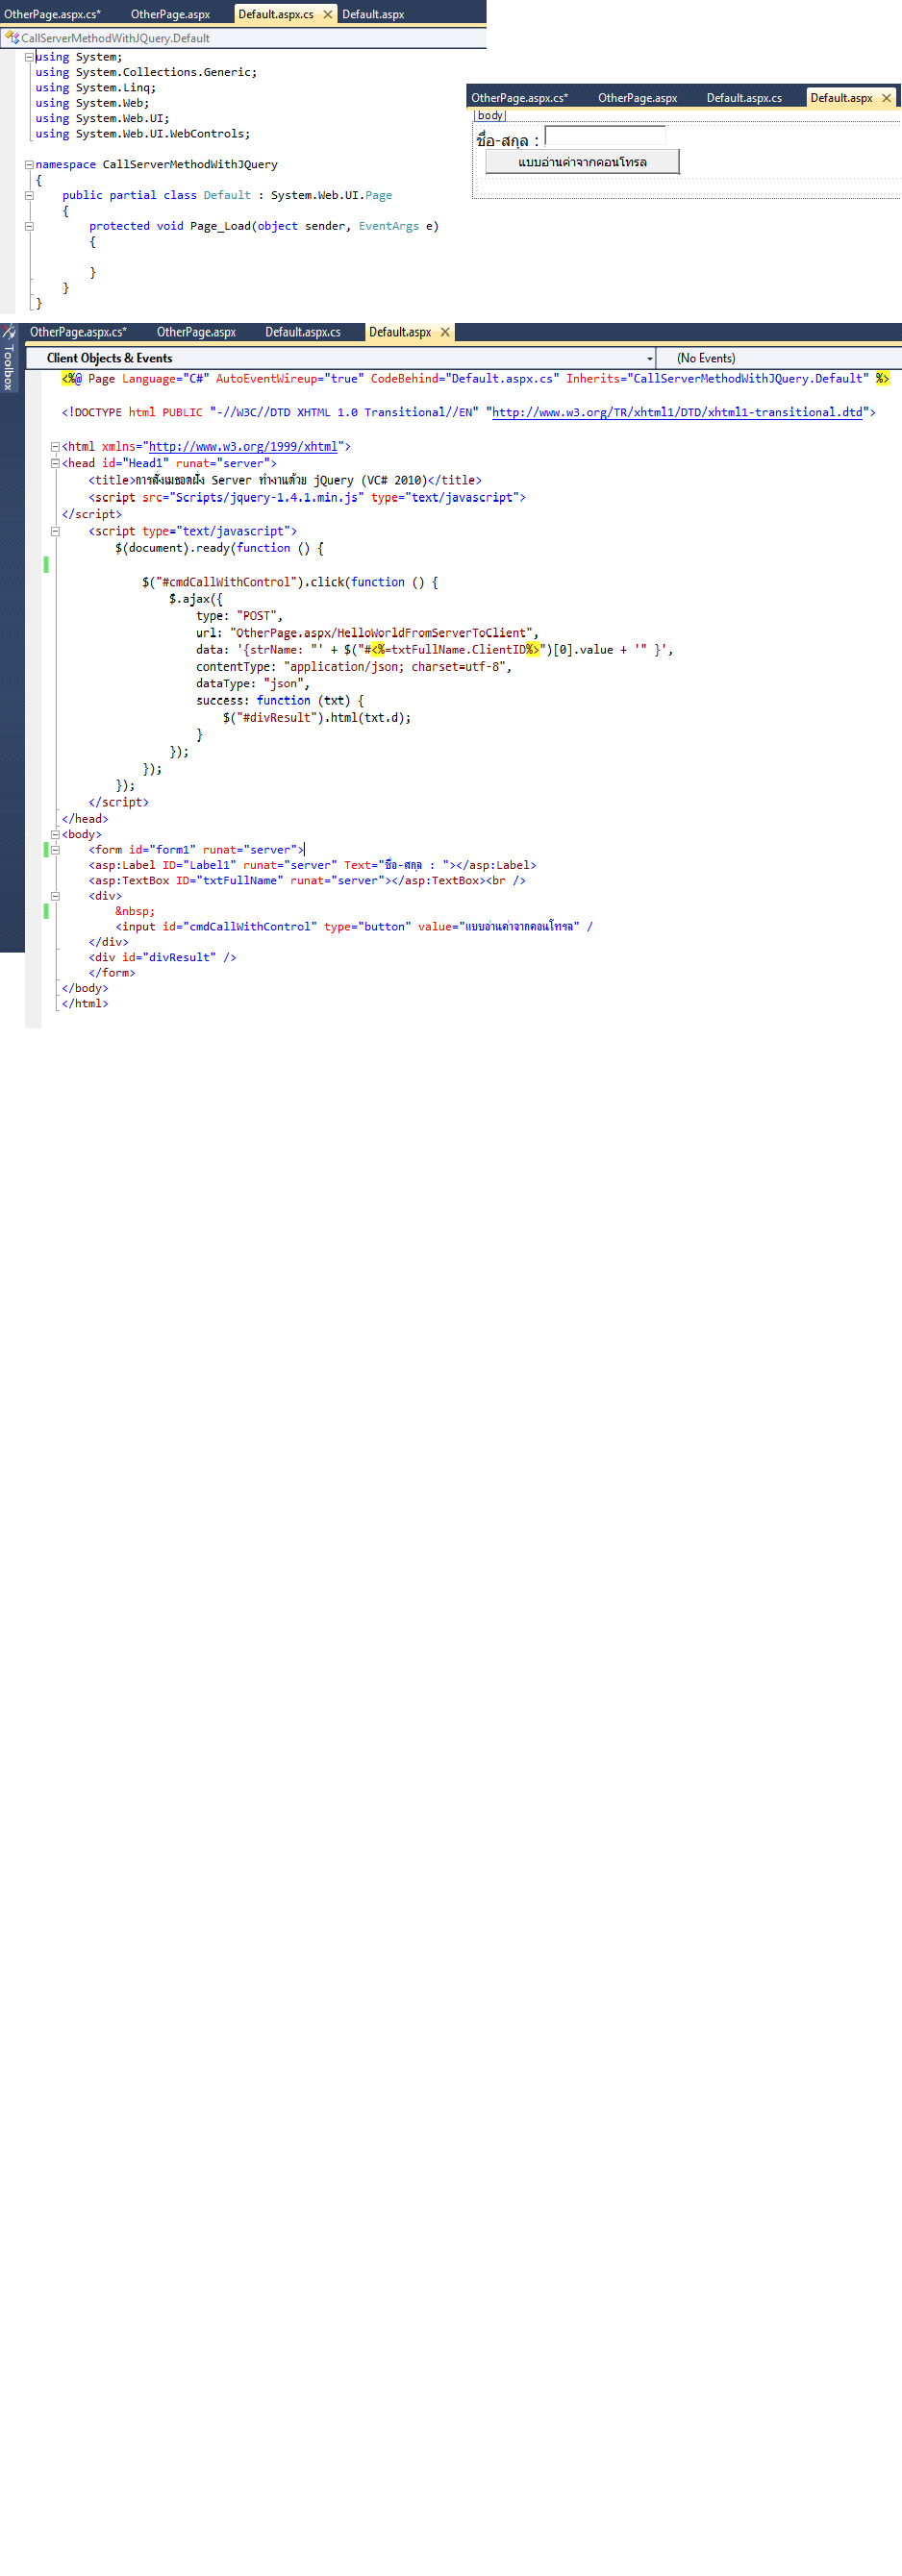This screenshot has height=2576, width=902.
Task: Click the contentType application/json line
Action: [354, 667]
